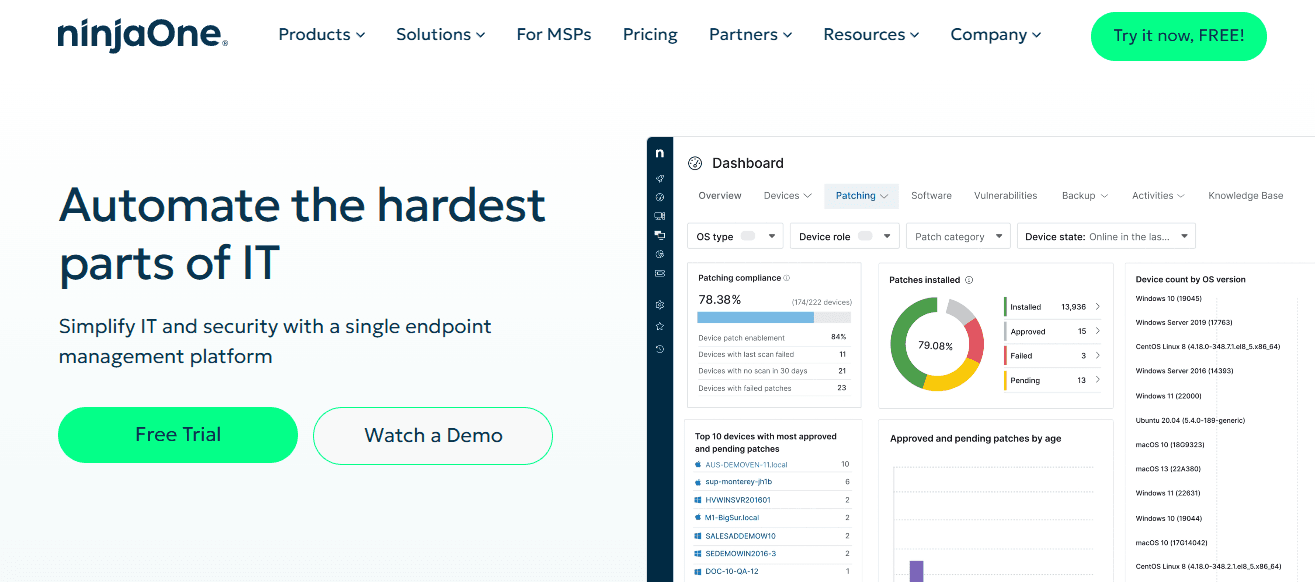Open the Pricing page

[650, 34]
